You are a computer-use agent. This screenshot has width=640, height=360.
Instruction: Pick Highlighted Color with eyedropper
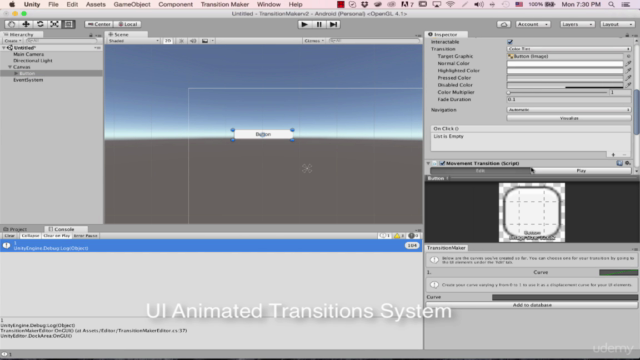click(628, 71)
